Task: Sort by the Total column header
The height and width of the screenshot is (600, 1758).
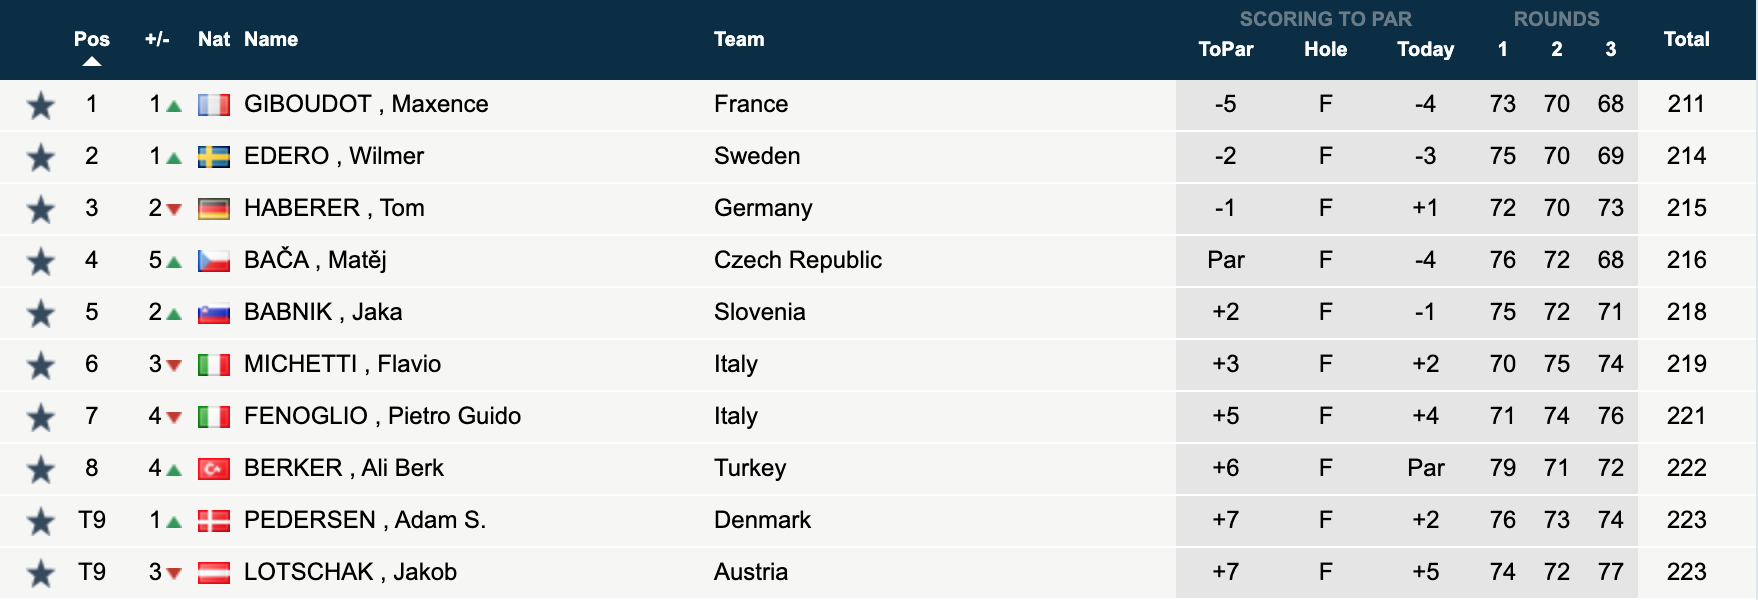Action: pos(1686,39)
